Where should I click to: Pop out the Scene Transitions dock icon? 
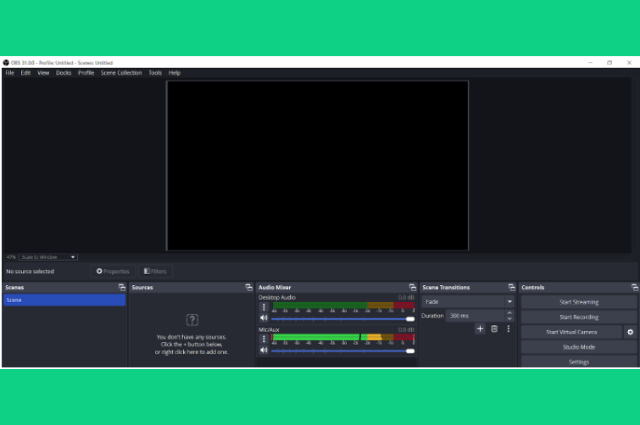pos(511,287)
